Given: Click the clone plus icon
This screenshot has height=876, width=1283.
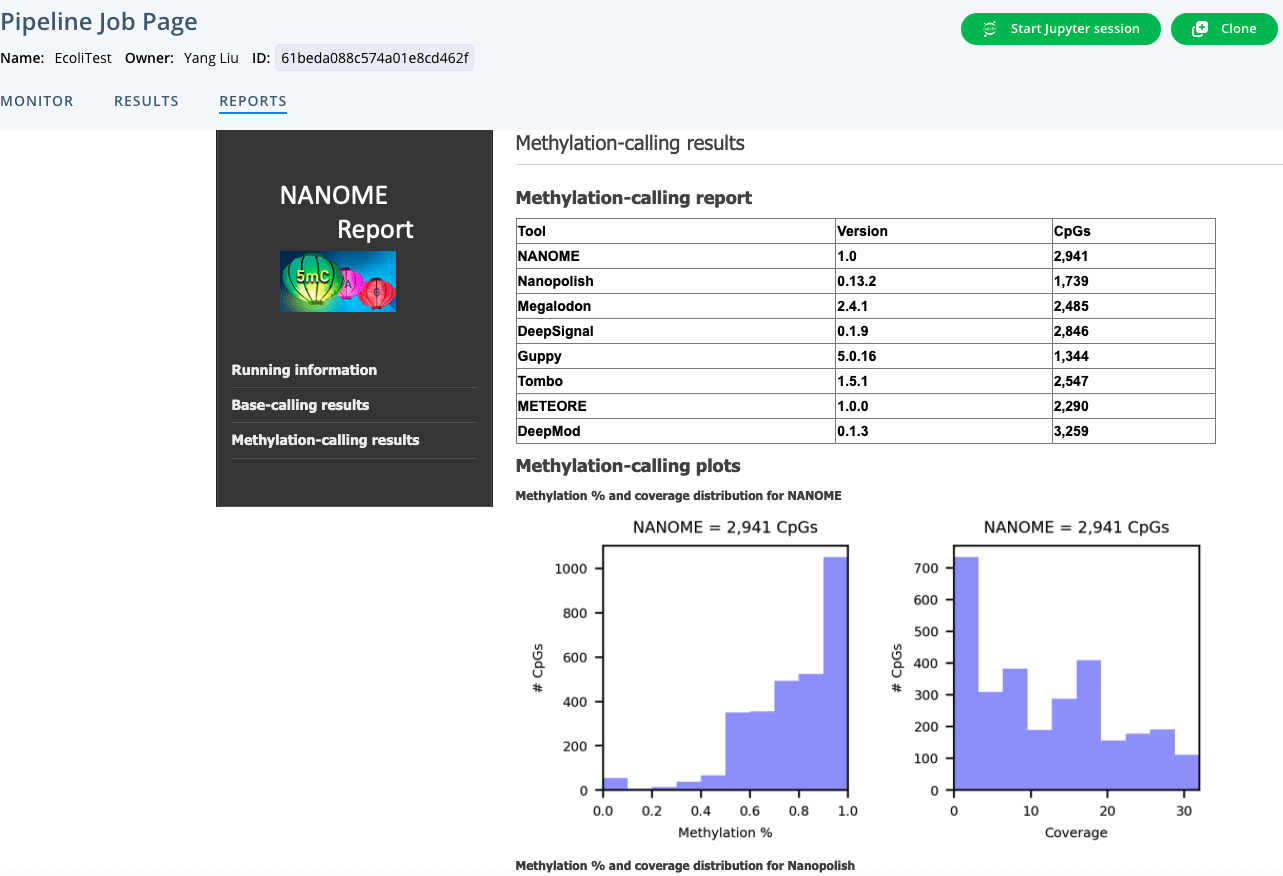Looking at the screenshot, I should pos(1200,29).
